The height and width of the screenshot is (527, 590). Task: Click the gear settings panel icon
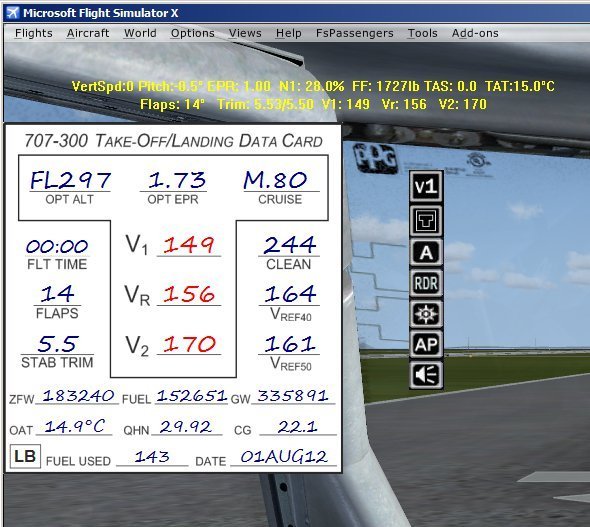(x=426, y=313)
